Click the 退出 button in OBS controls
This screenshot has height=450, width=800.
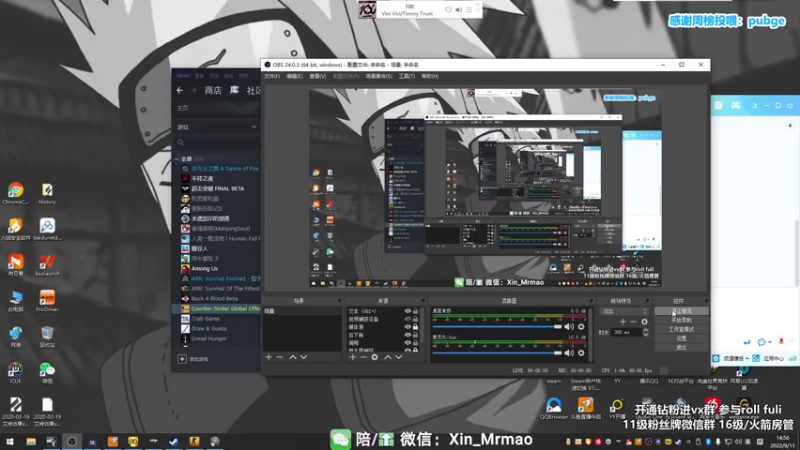click(681, 347)
